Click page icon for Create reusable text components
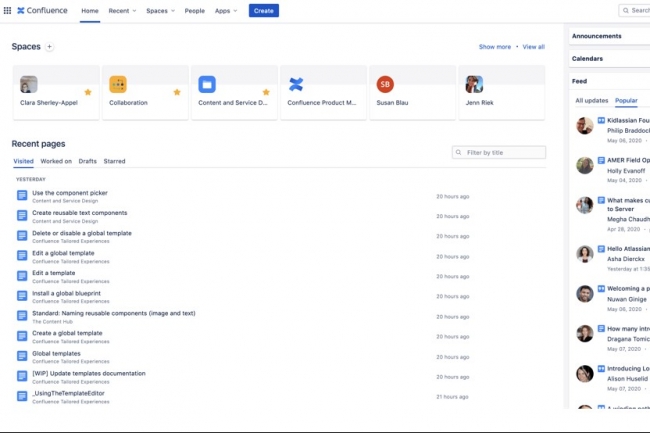Viewport: 650px width, 433px height. (x=22, y=215)
